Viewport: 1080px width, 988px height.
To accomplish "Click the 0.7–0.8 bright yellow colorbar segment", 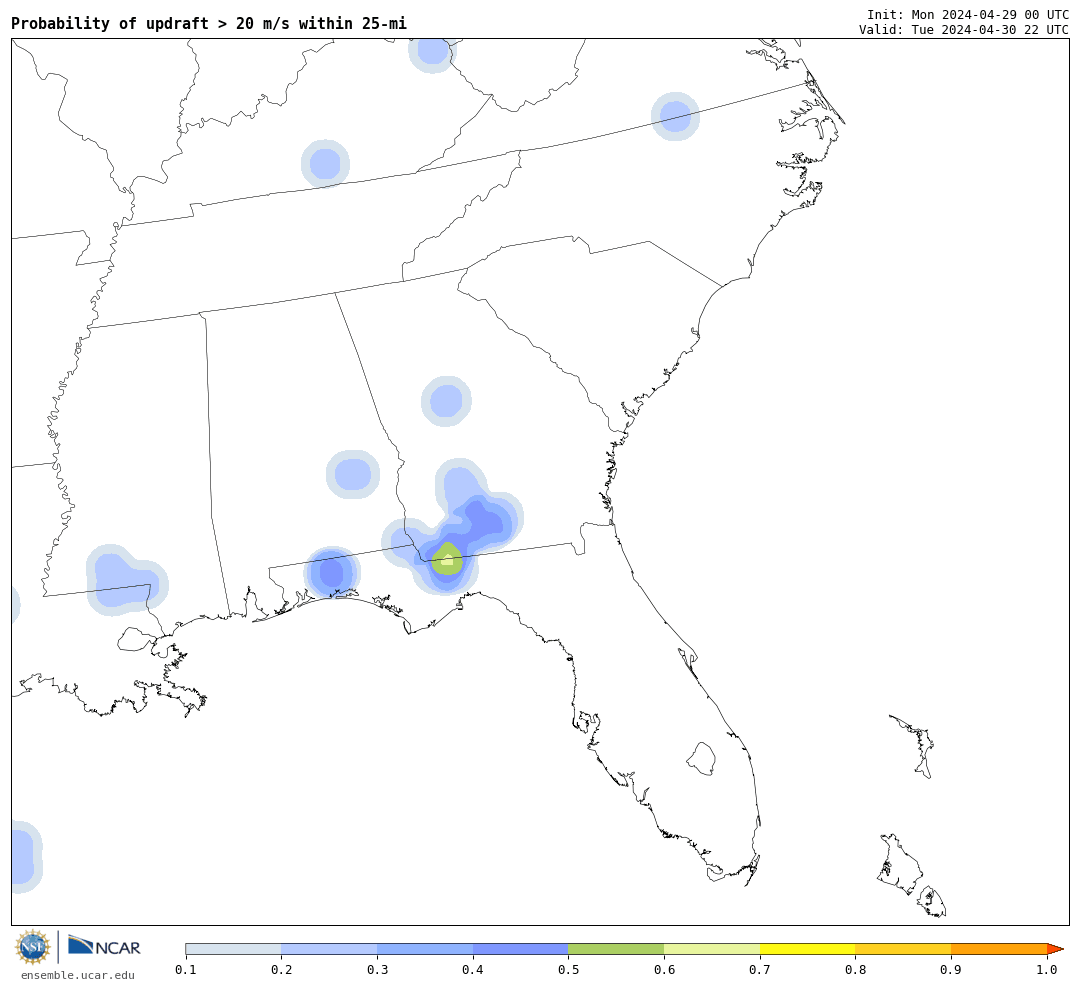I will tap(807, 949).
